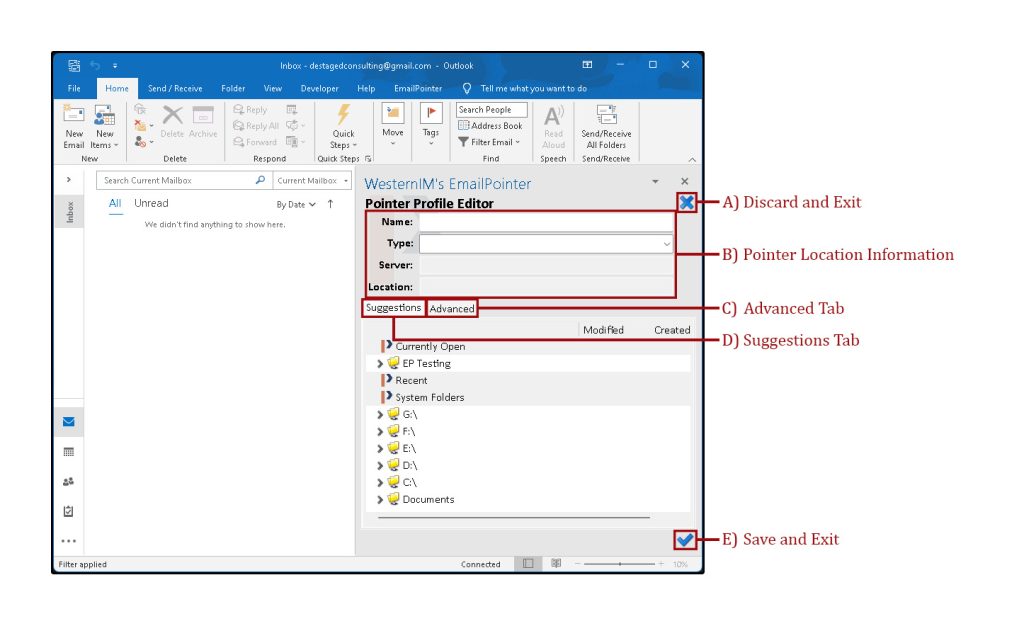1024x626 pixels.
Task: Switch to the Advanced tab
Action: (452, 309)
